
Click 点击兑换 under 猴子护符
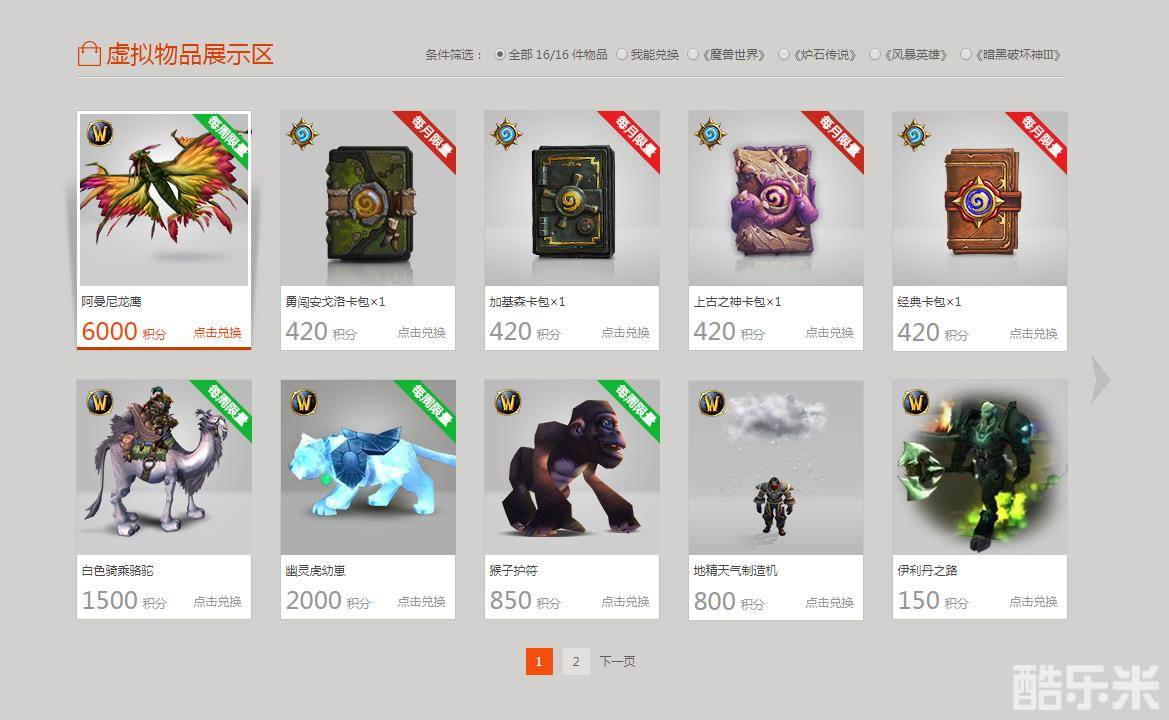point(626,601)
